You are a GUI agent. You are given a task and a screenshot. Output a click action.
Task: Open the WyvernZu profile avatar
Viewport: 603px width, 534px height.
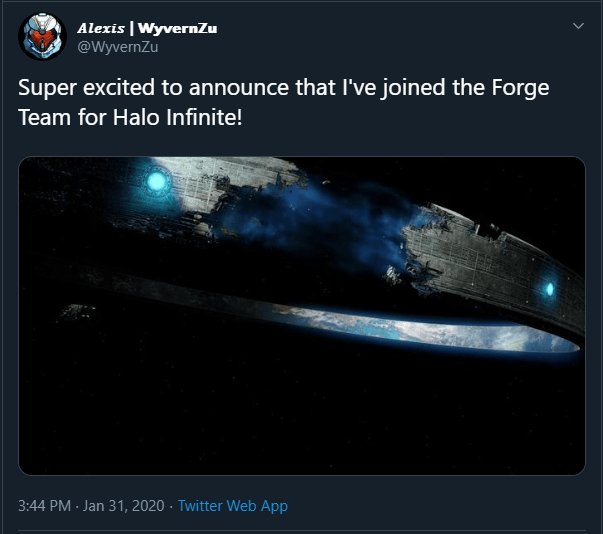point(42,36)
